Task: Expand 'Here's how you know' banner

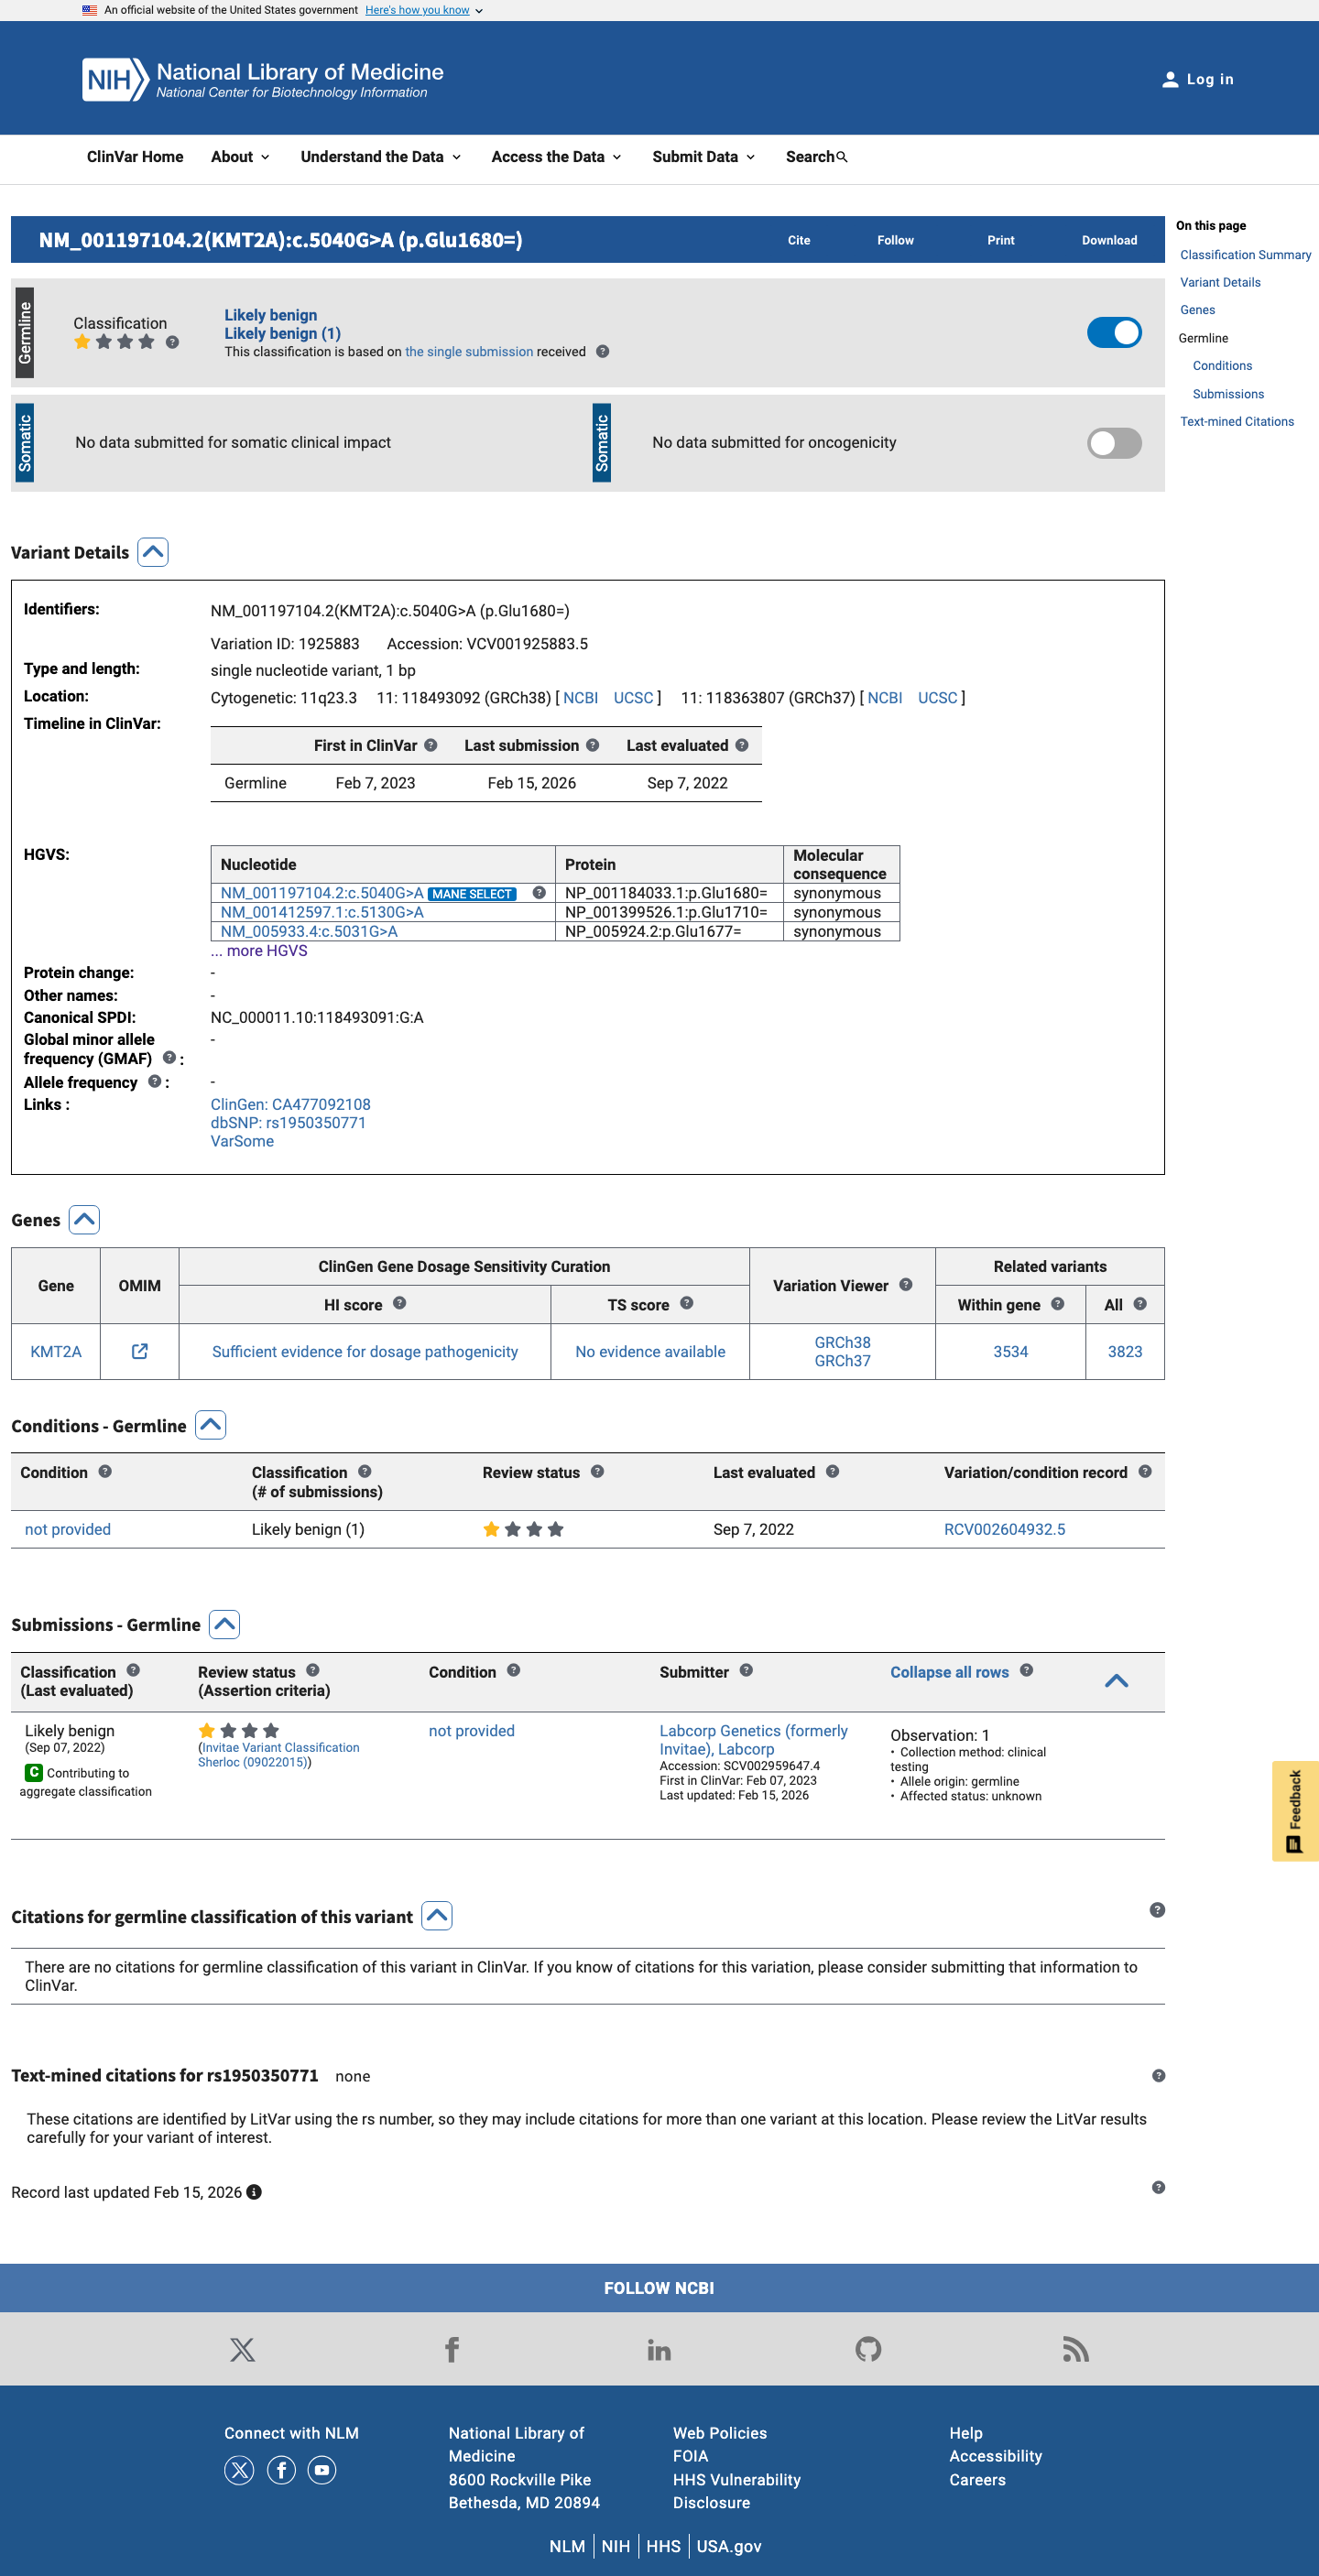Action: coord(424,10)
